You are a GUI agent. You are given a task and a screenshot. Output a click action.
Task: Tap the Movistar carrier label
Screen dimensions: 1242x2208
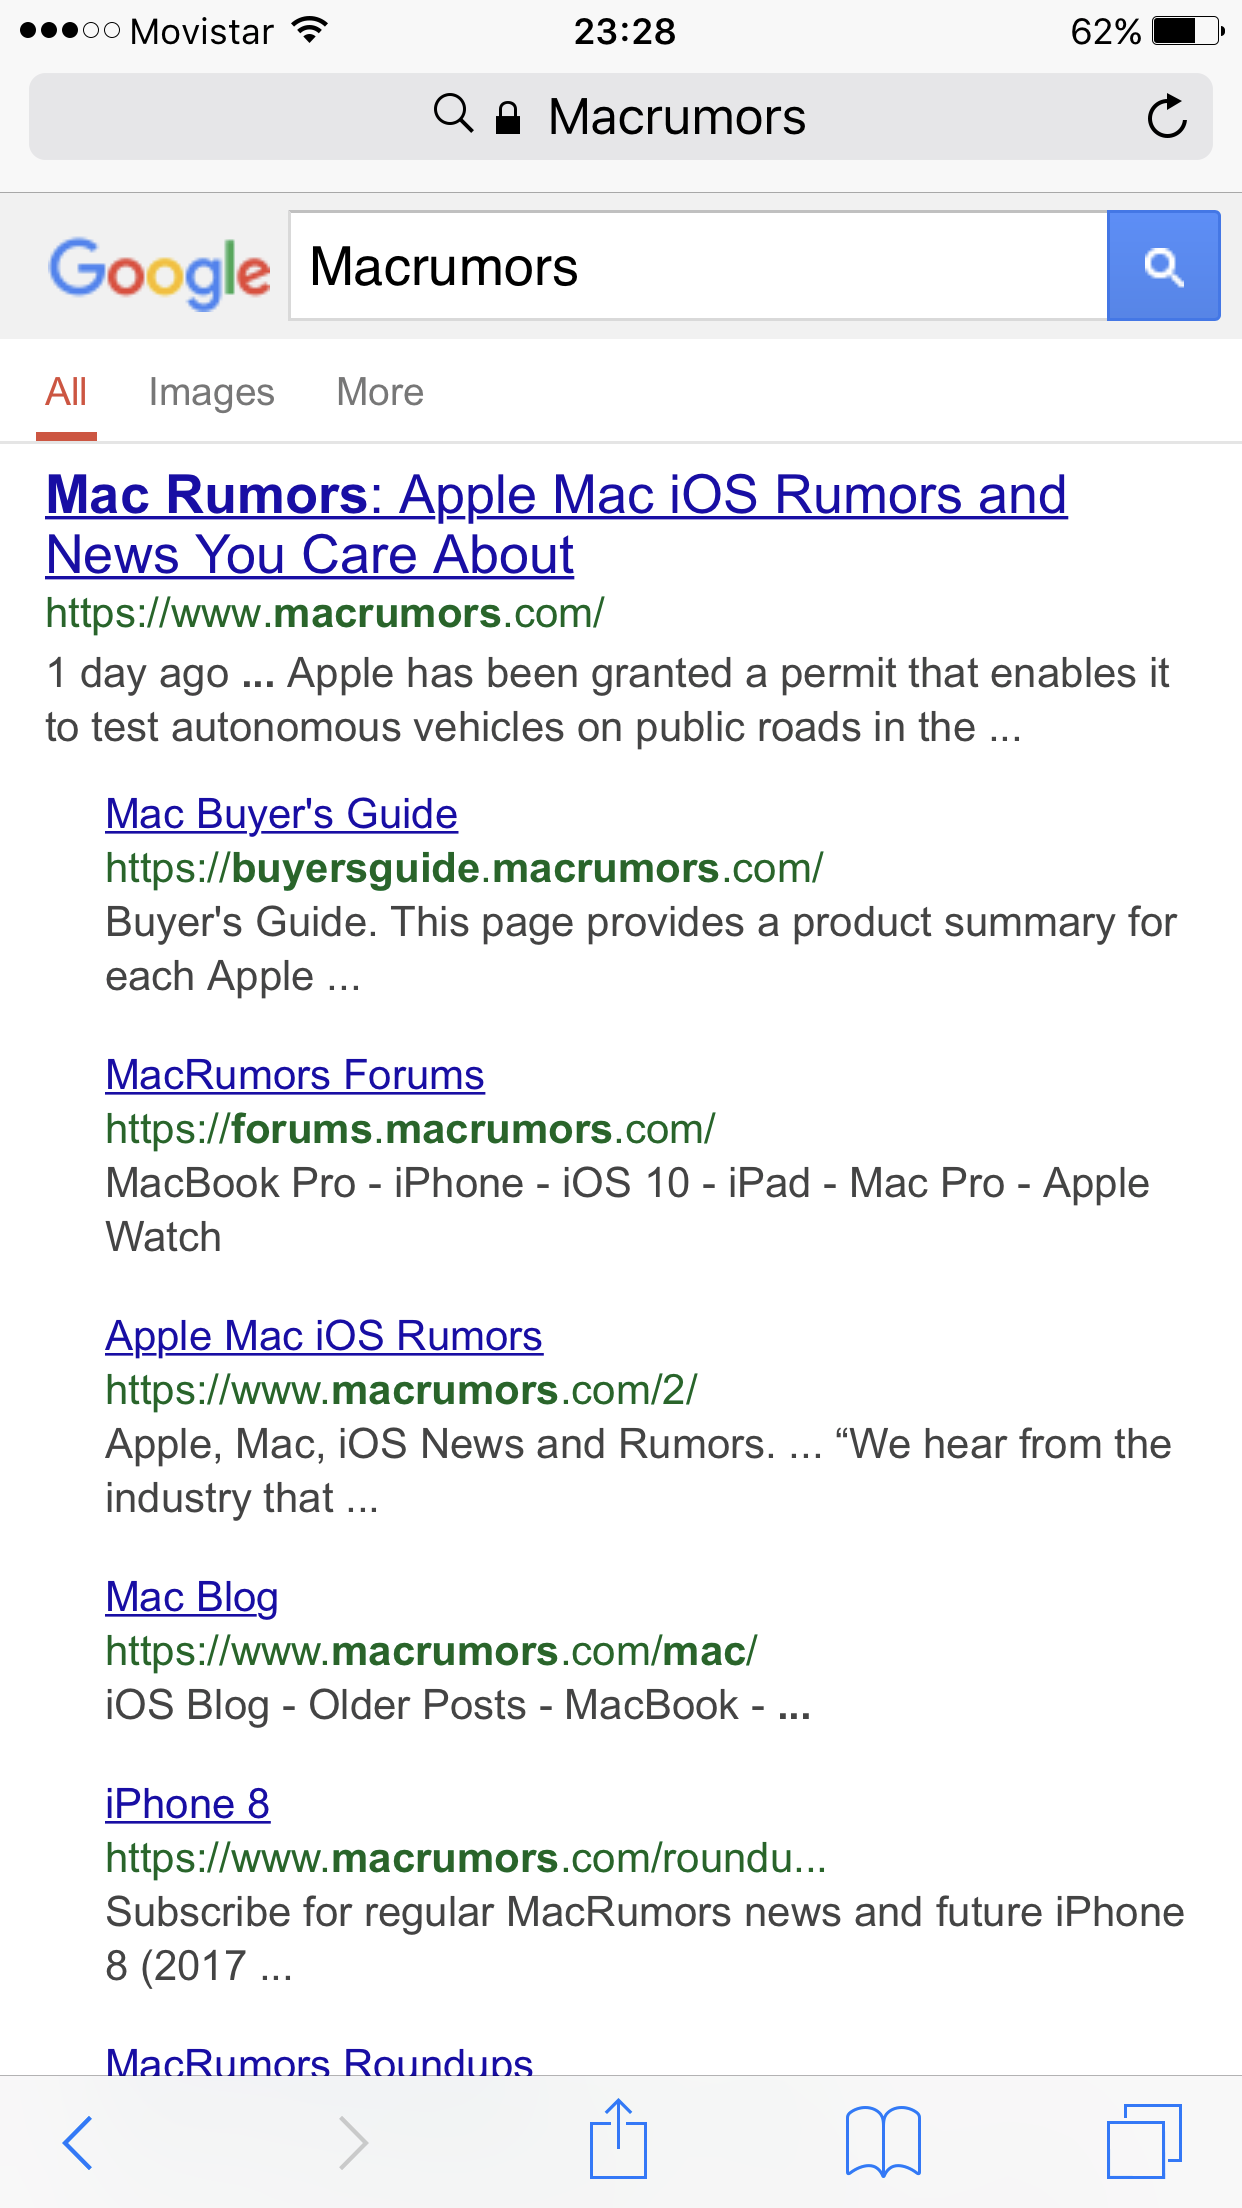point(201,31)
